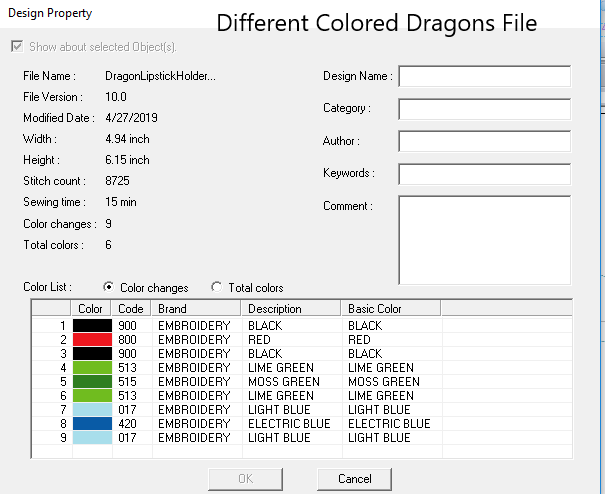Select the 'Total colors' radio button

(217, 288)
